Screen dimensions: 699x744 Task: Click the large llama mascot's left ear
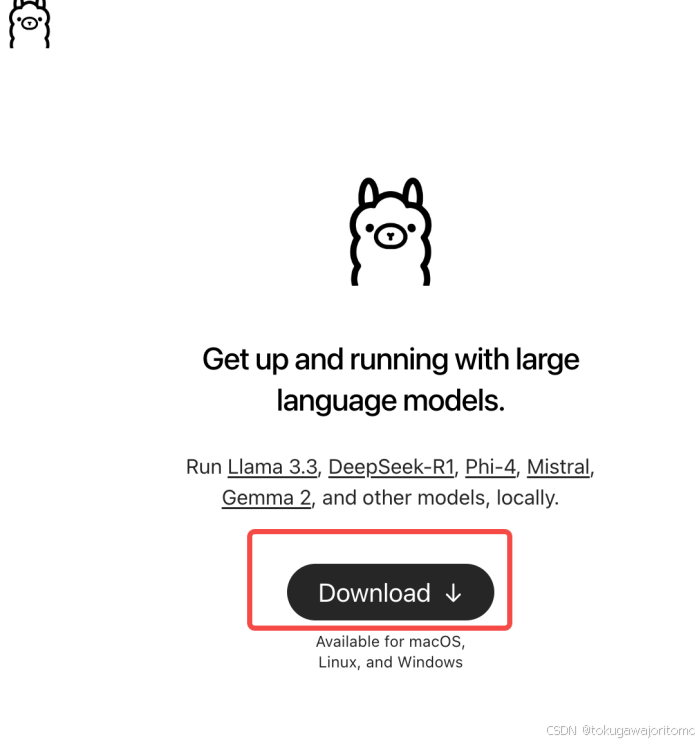click(368, 191)
